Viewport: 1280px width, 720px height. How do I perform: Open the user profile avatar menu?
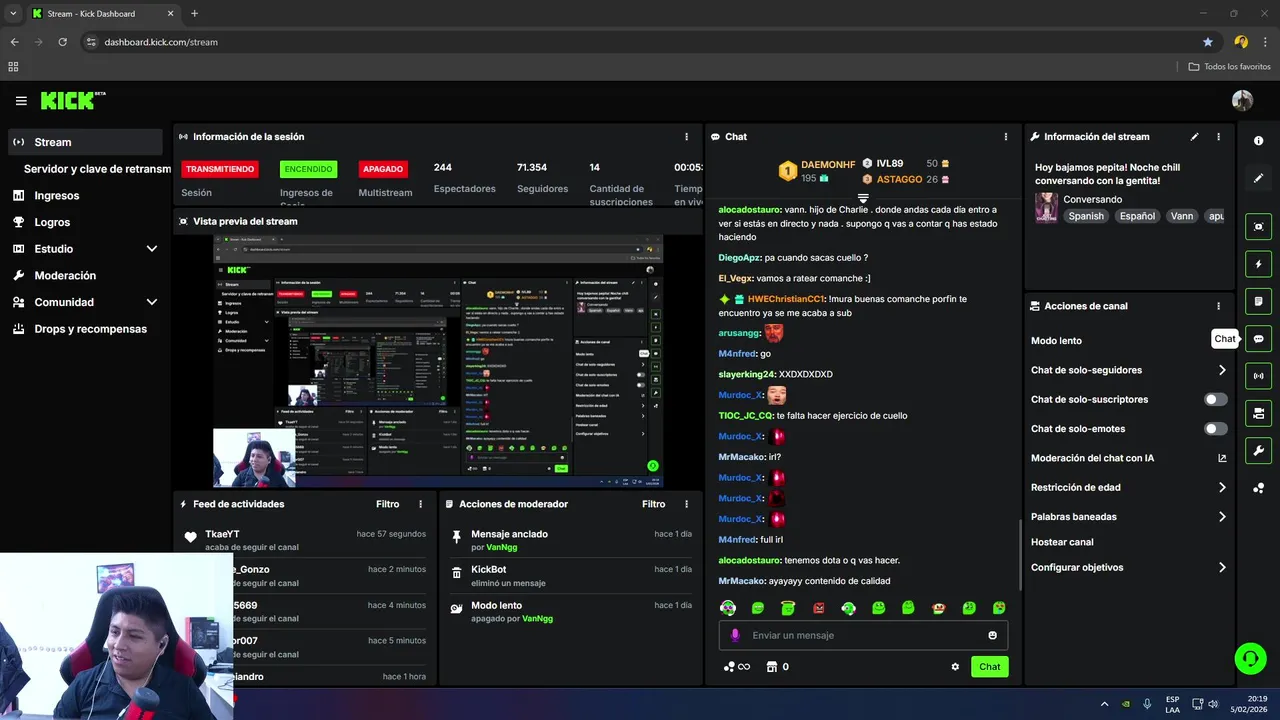tap(1242, 100)
